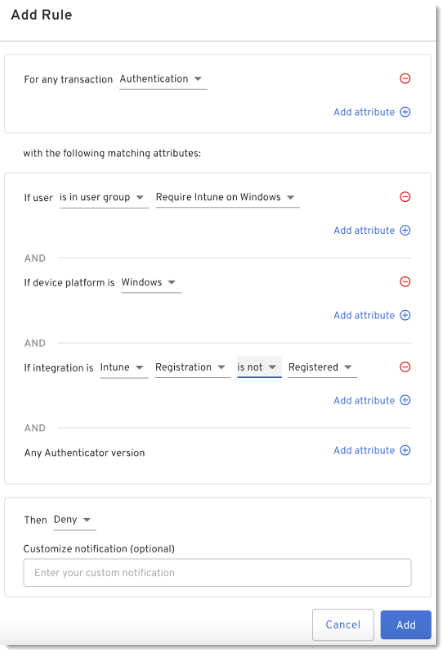Expand the Require Intune on Windows dropdown
The height and width of the screenshot is (655, 446).
coord(228,198)
